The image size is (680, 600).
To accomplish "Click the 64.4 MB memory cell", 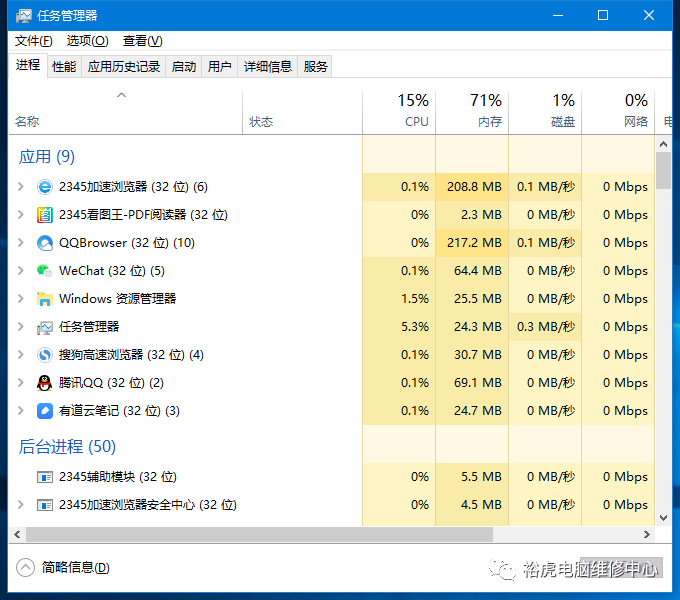I will point(472,271).
